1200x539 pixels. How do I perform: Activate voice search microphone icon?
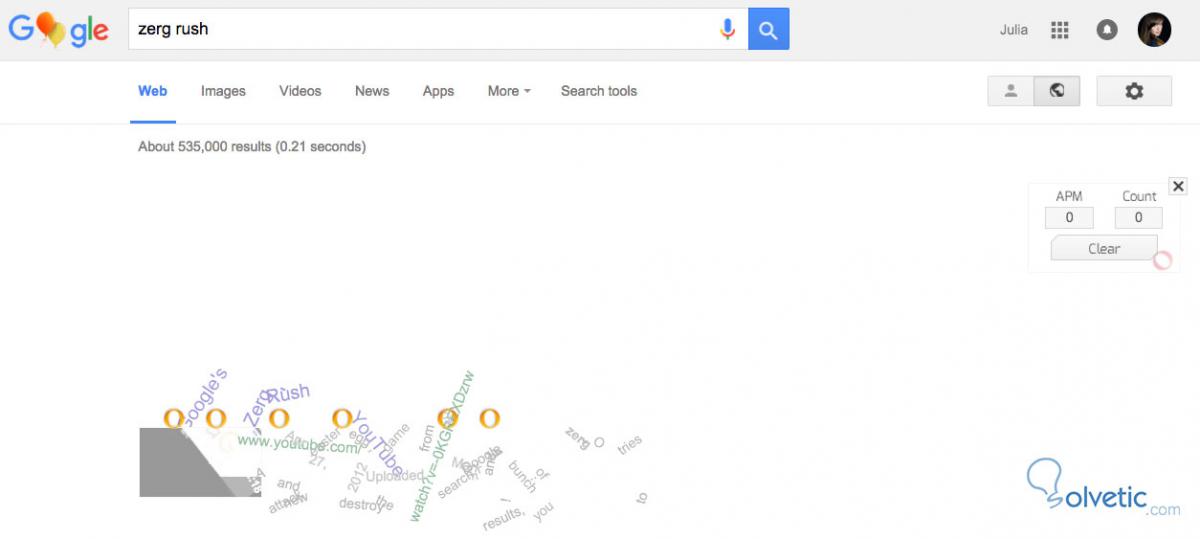(x=728, y=29)
